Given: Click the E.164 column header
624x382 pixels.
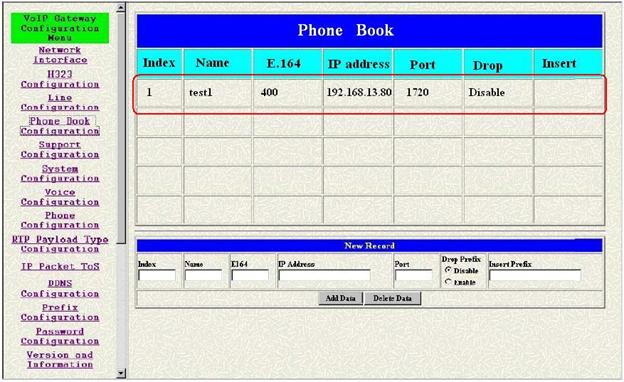Looking at the screenshot, I should click(288, 62).
